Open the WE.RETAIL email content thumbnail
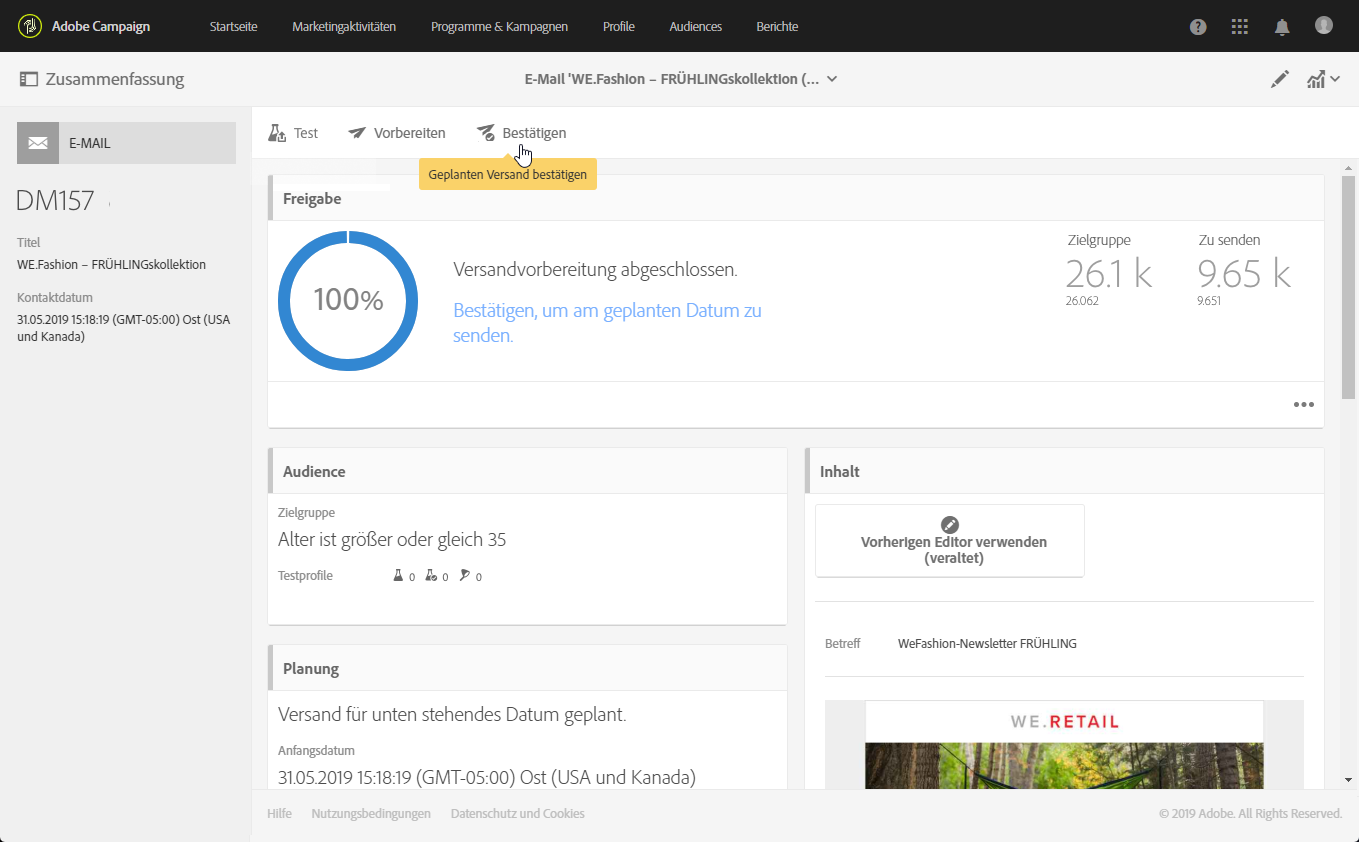The width and height of the screenshot is (1359, 842). [x=1064, y=745]
